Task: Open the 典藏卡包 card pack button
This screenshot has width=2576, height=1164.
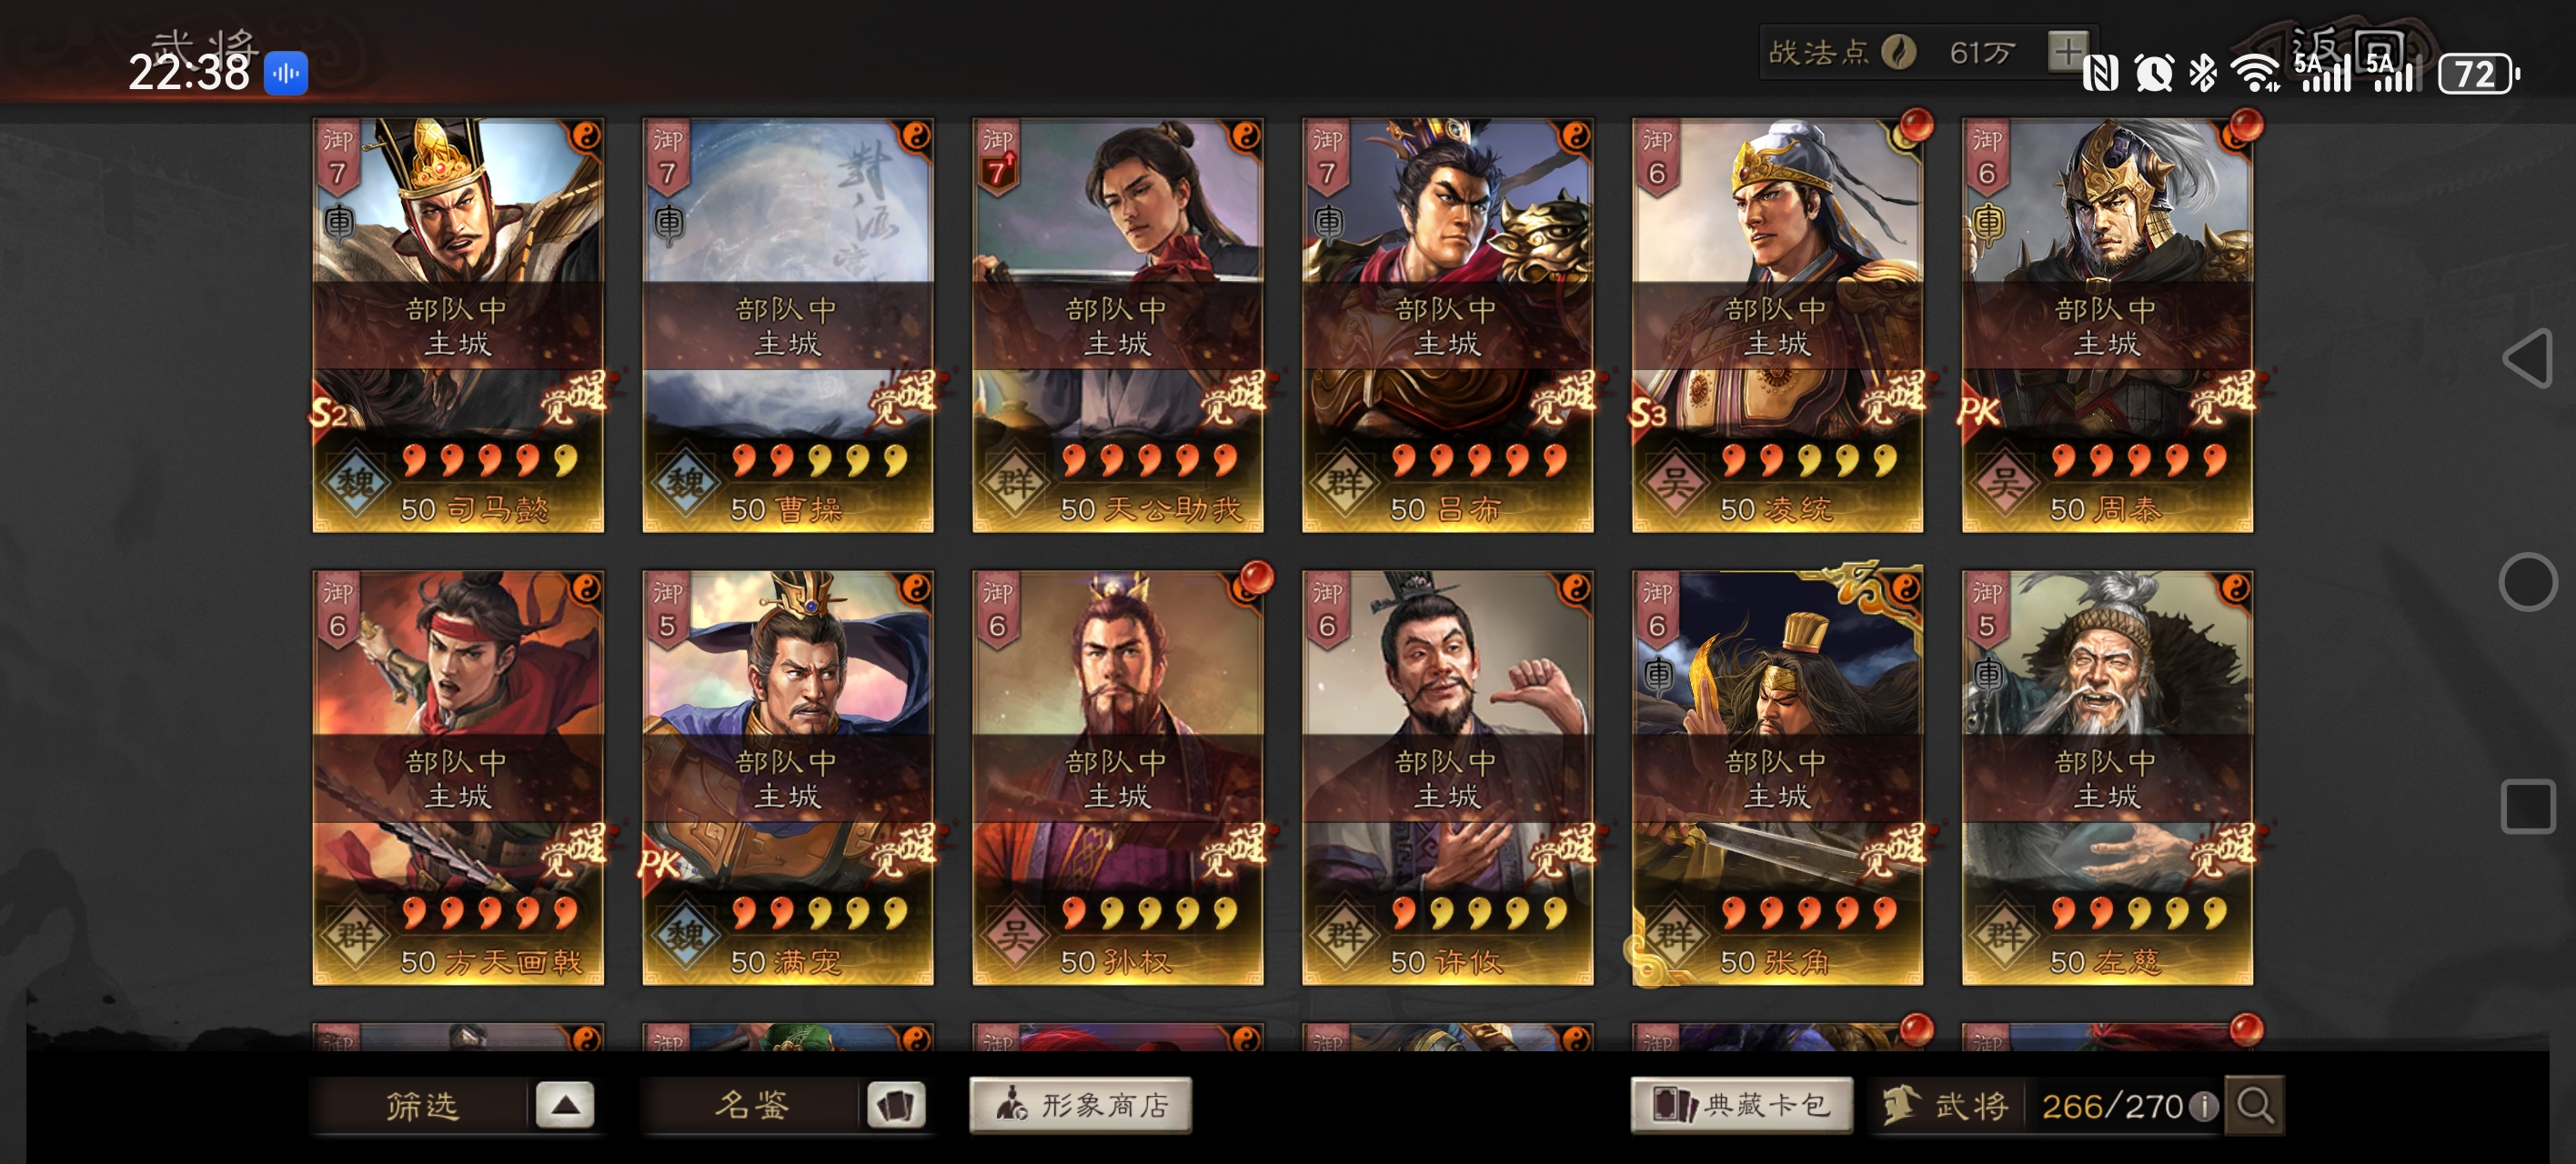Action: click(x=1741, y=1105)
